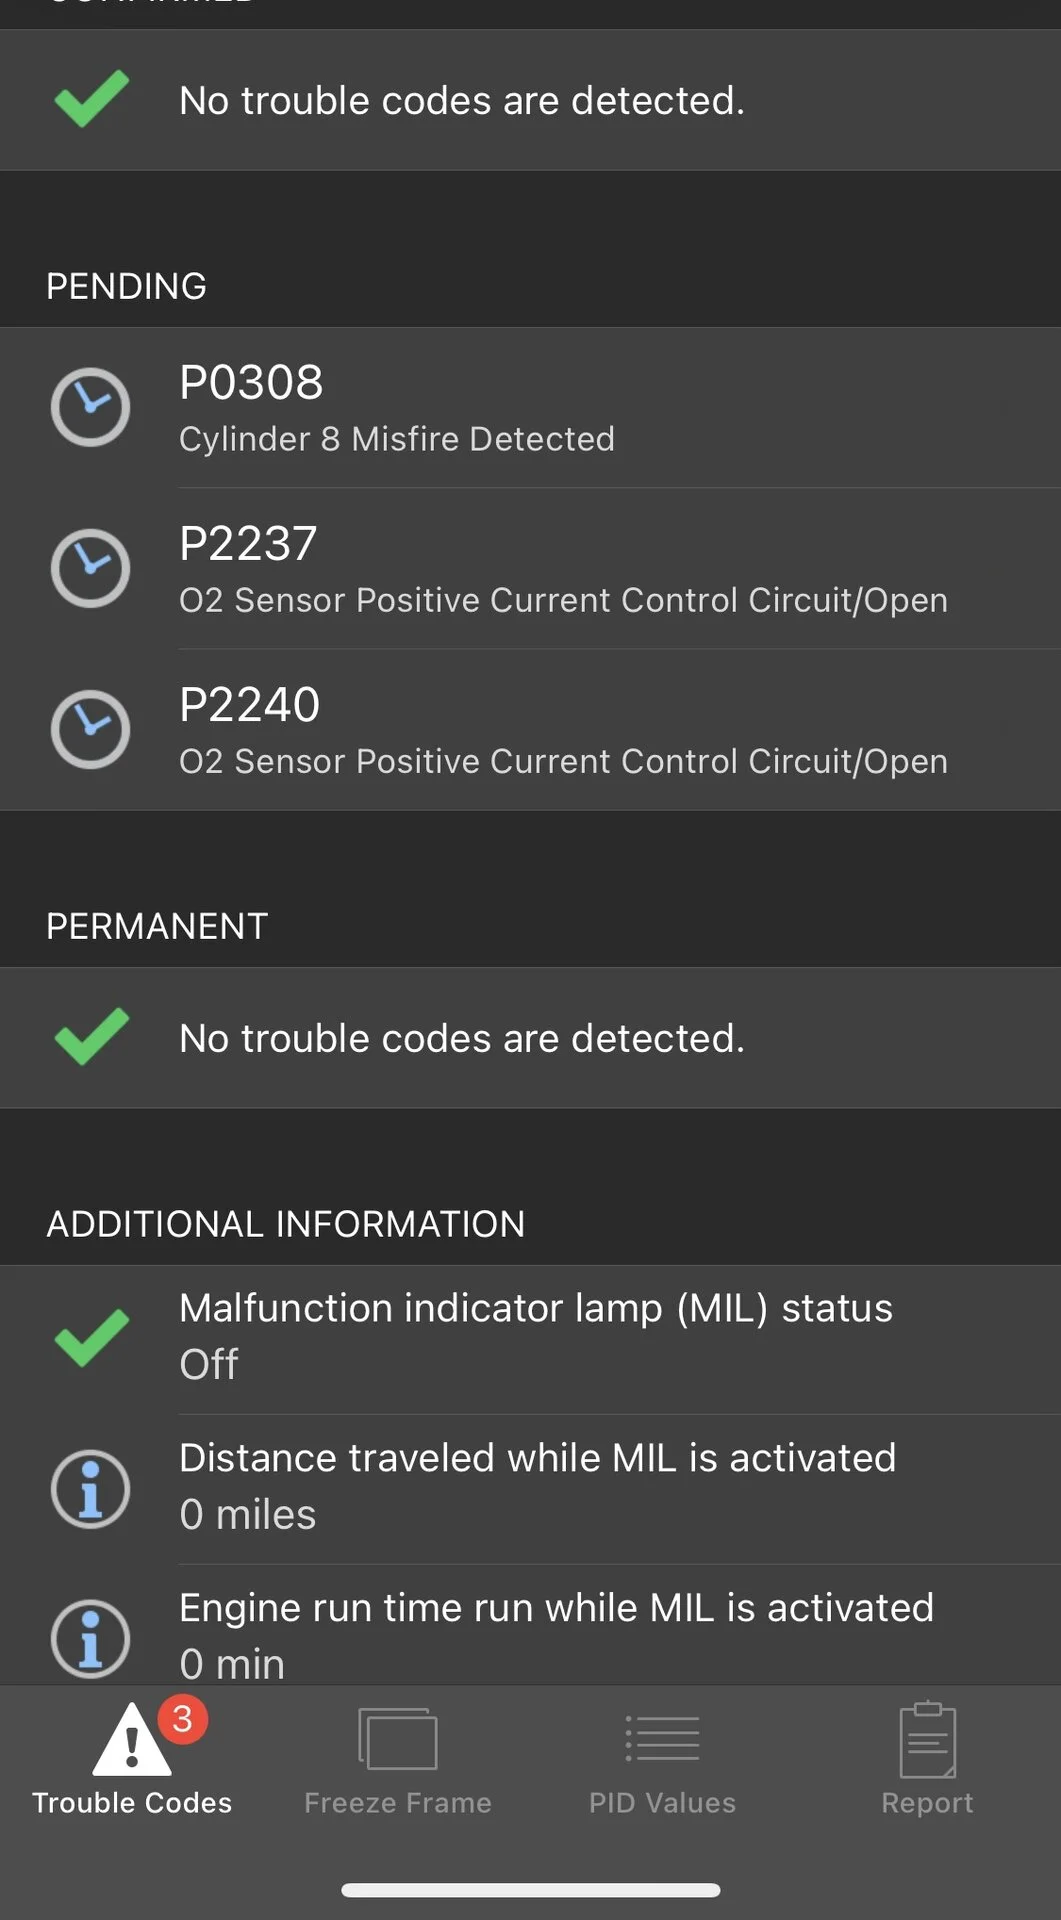Open the Freeze Frame tab icon
This screenshot has width=1061, height=1920.
click(x=397, y=1740)
